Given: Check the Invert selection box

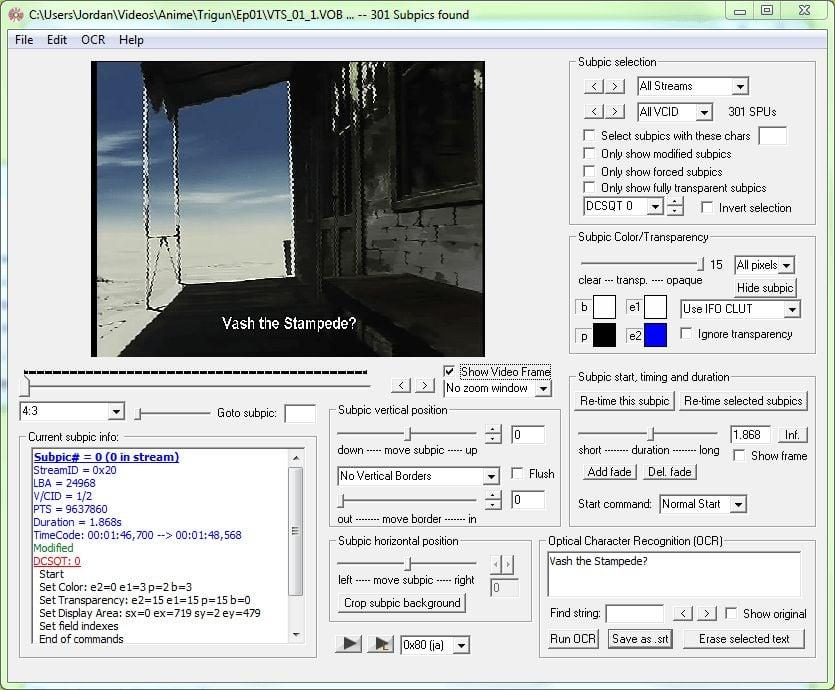Looking at the screenshot, I should pyautogui.click(x=707, y=207).
